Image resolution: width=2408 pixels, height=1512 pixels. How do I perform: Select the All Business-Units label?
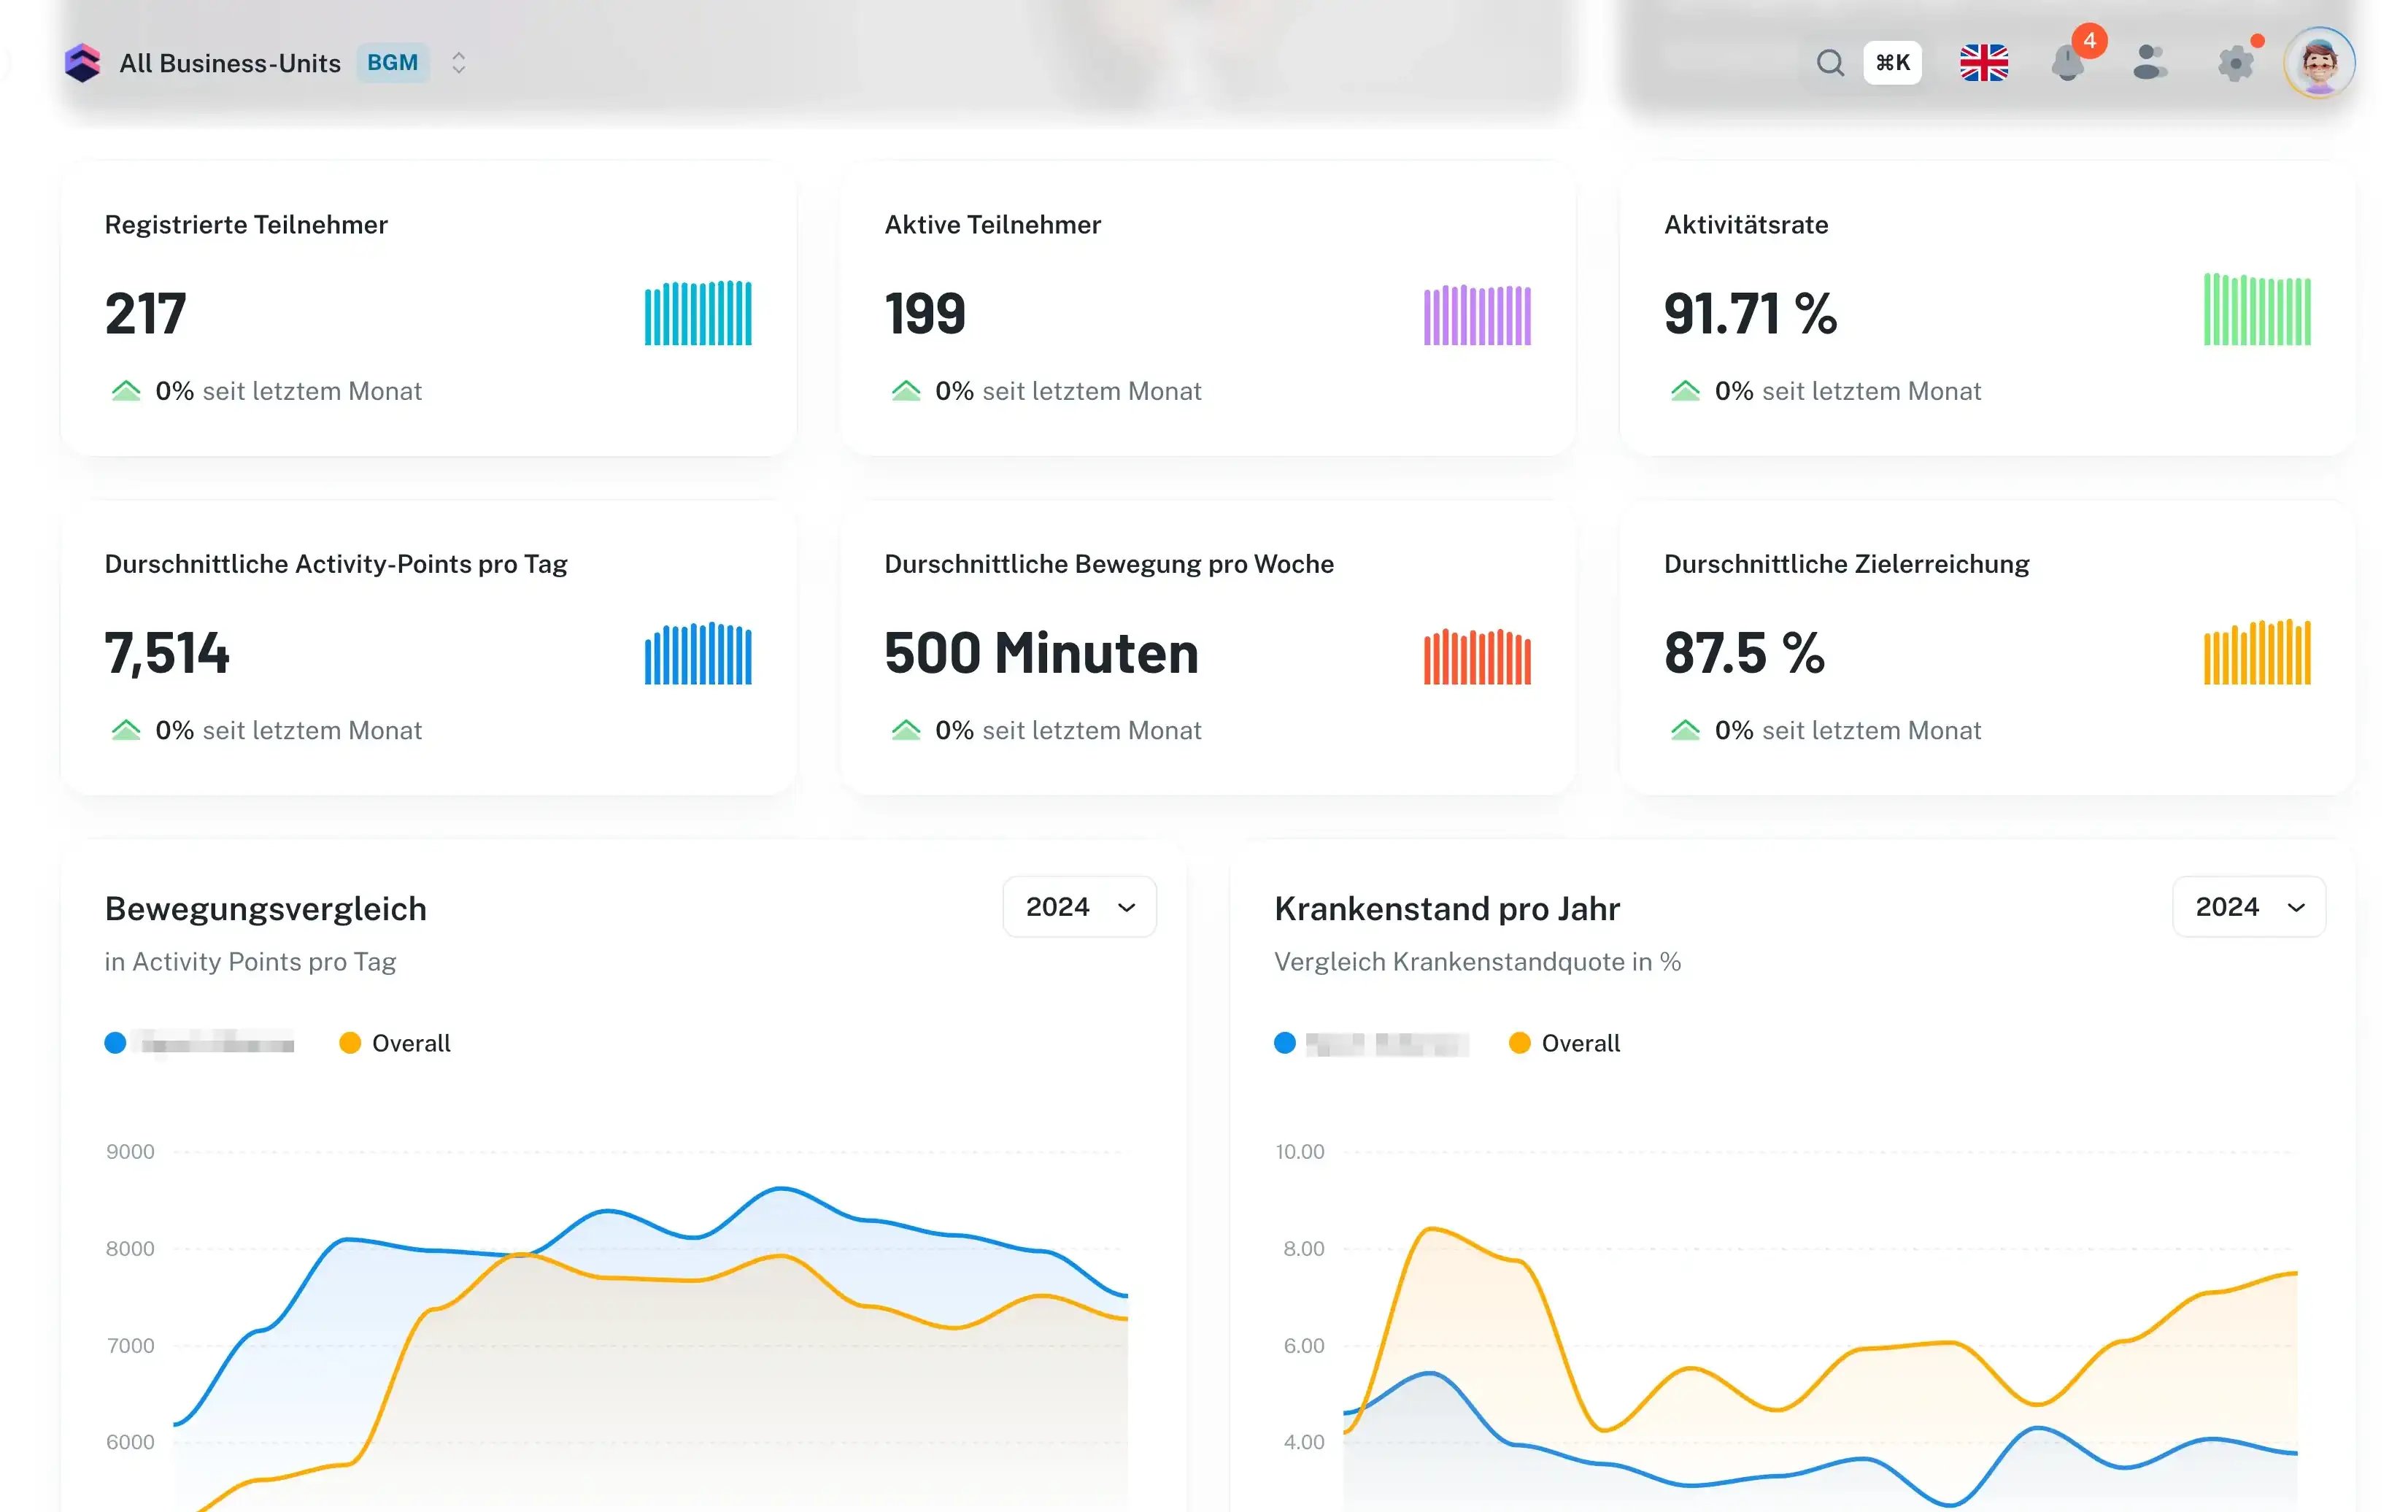[230, 63]
